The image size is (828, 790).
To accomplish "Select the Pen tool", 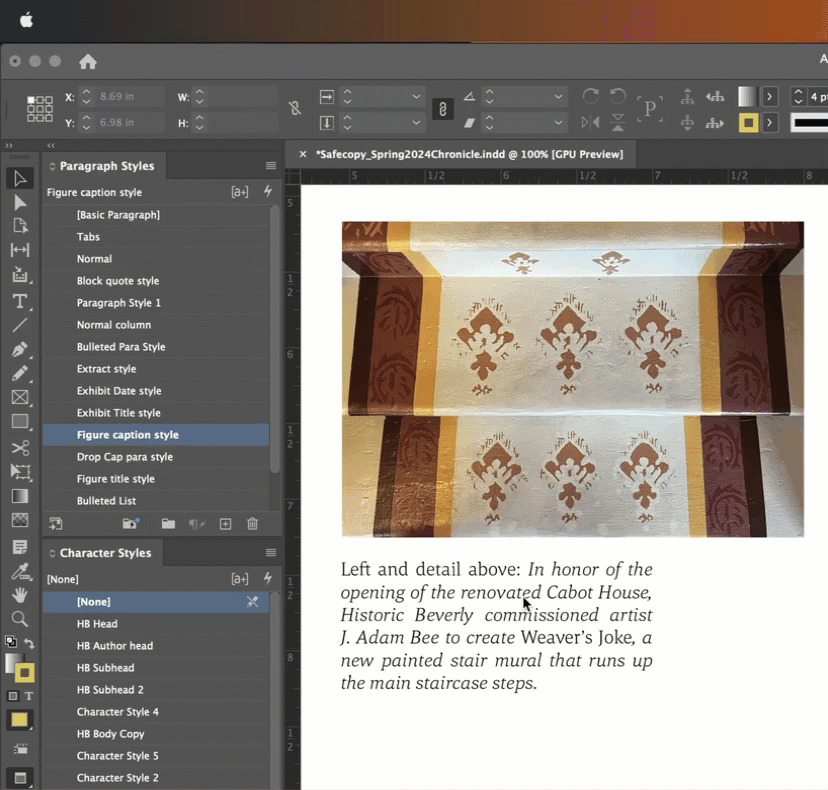I will (x=20, y=350).
